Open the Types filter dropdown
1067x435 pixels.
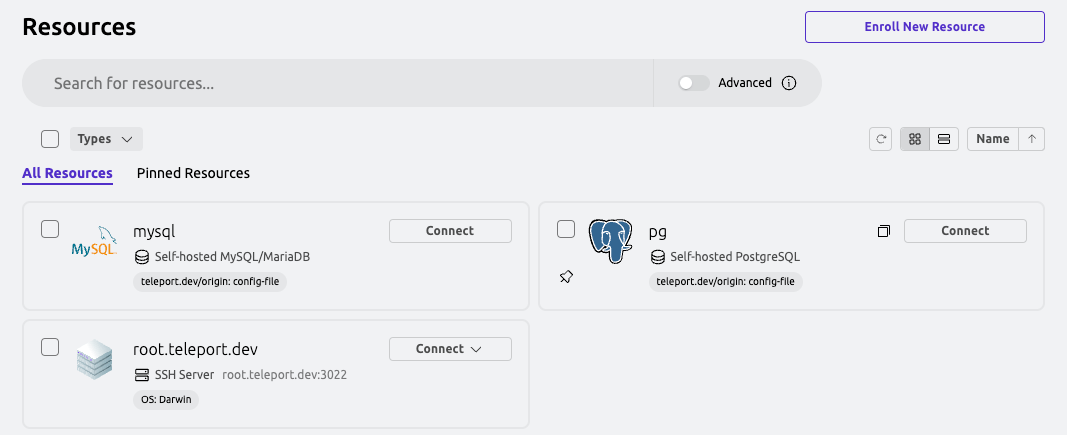(106, 139)
